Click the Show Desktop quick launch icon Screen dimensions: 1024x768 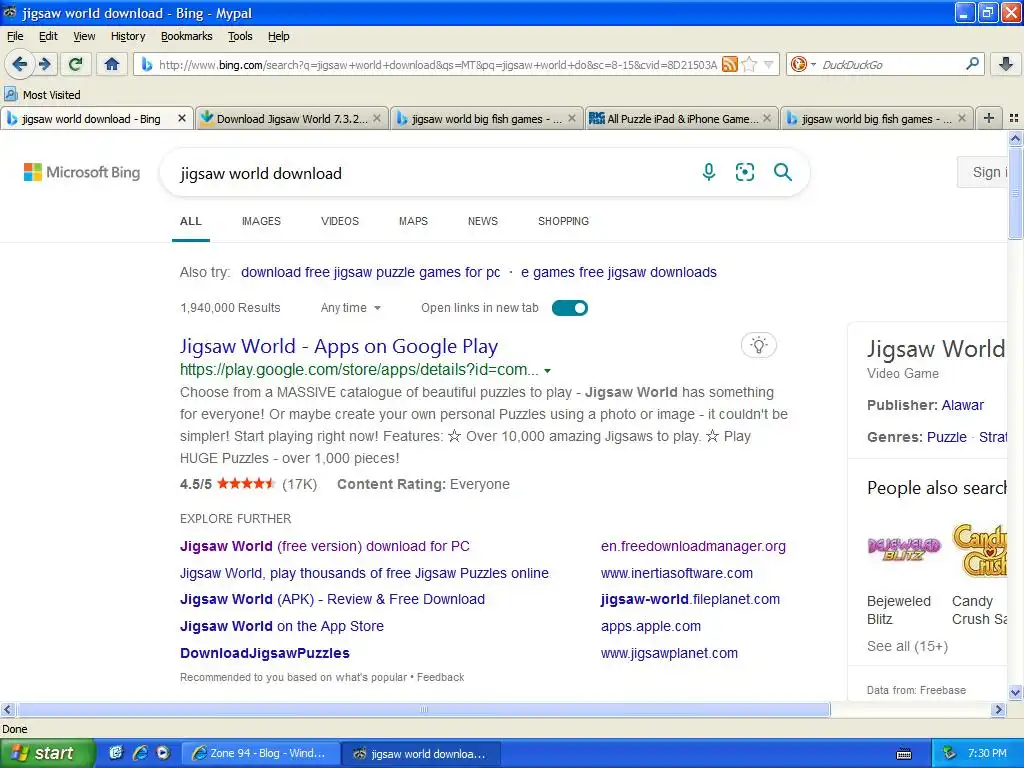(116, 753)
